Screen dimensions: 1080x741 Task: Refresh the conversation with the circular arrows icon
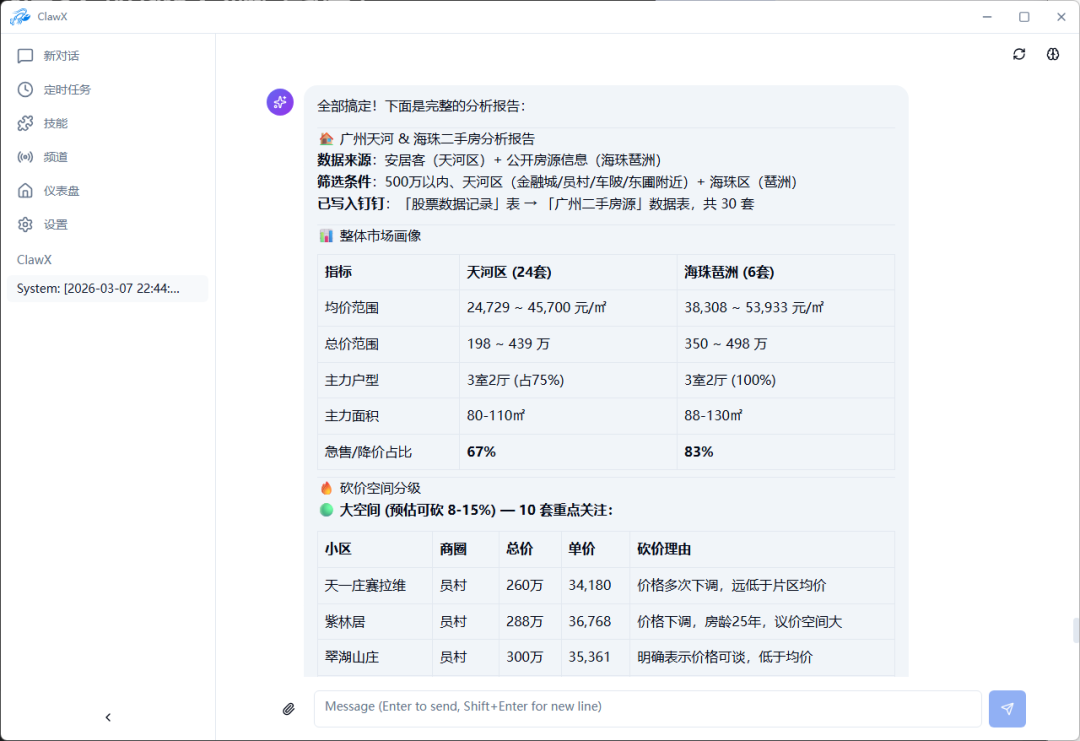tap(1018, 54)
